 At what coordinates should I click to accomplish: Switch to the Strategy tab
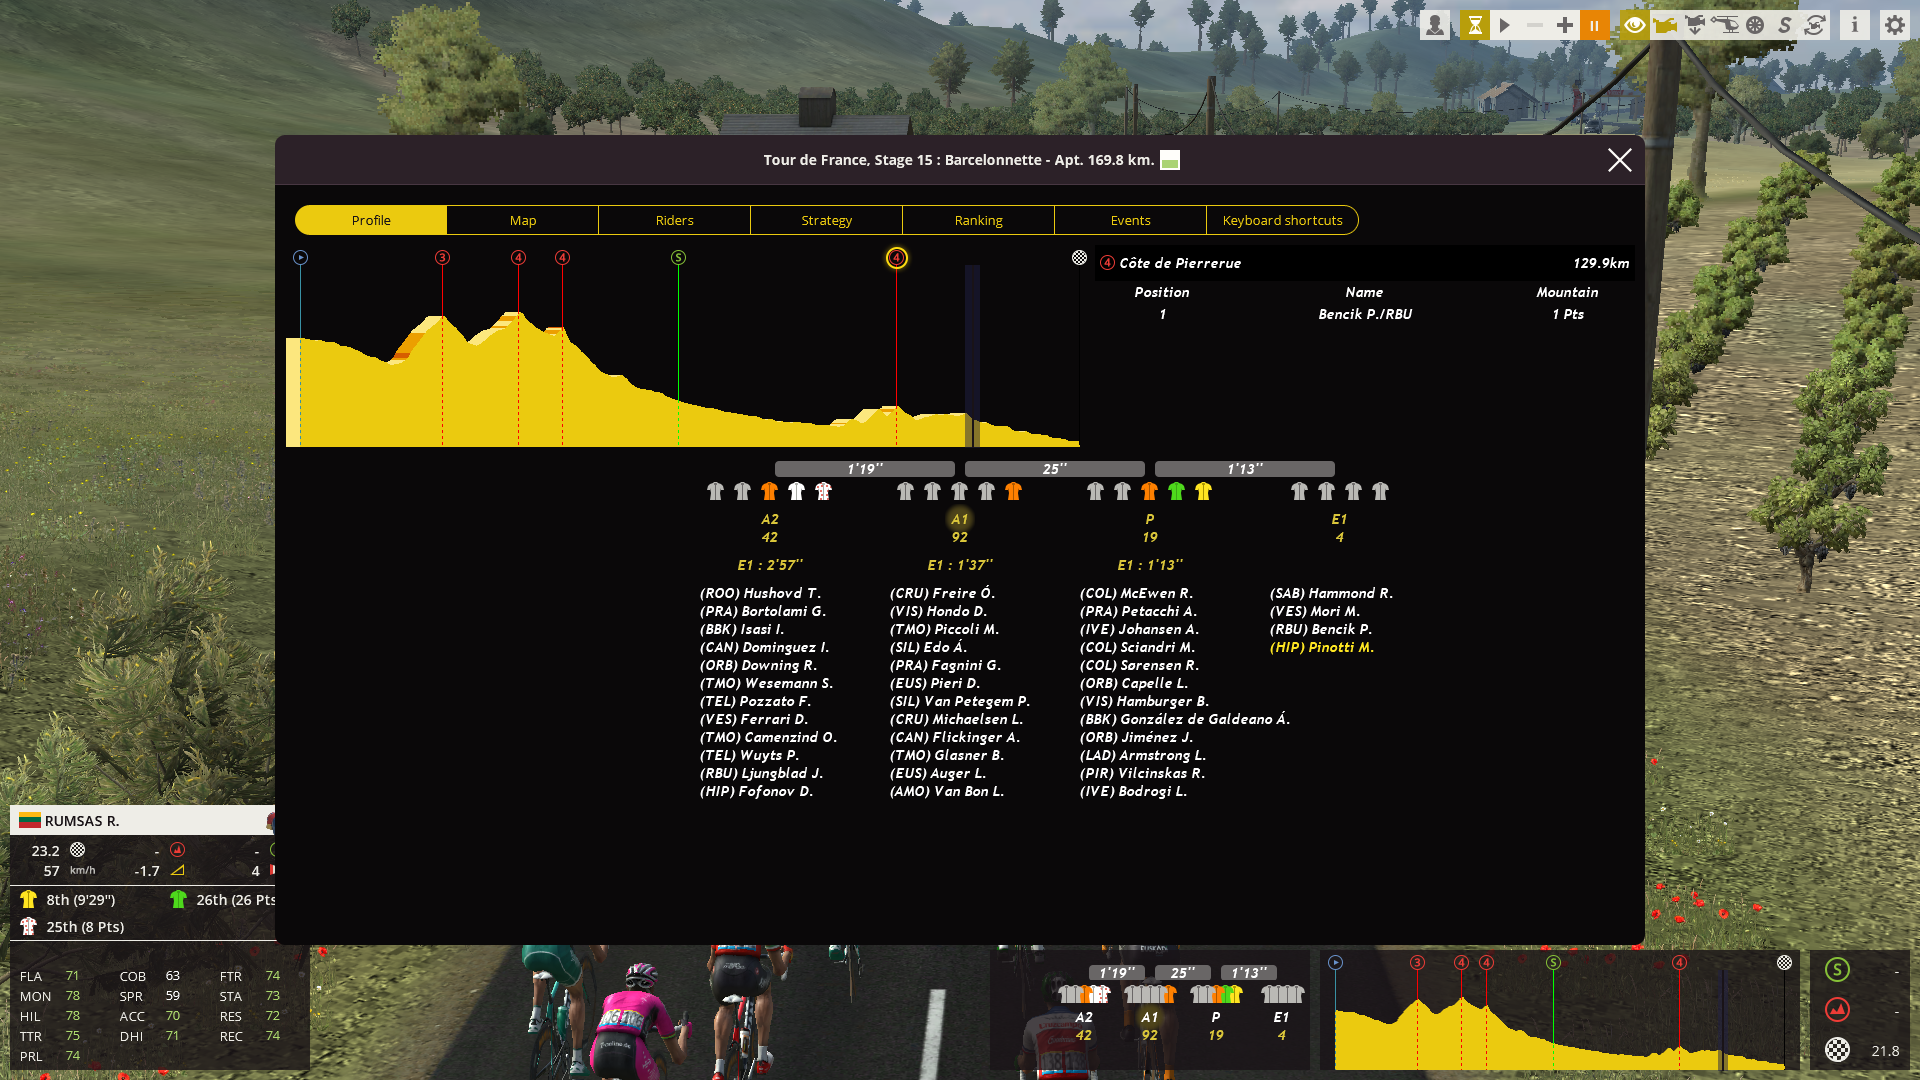(x=827, y=220)
